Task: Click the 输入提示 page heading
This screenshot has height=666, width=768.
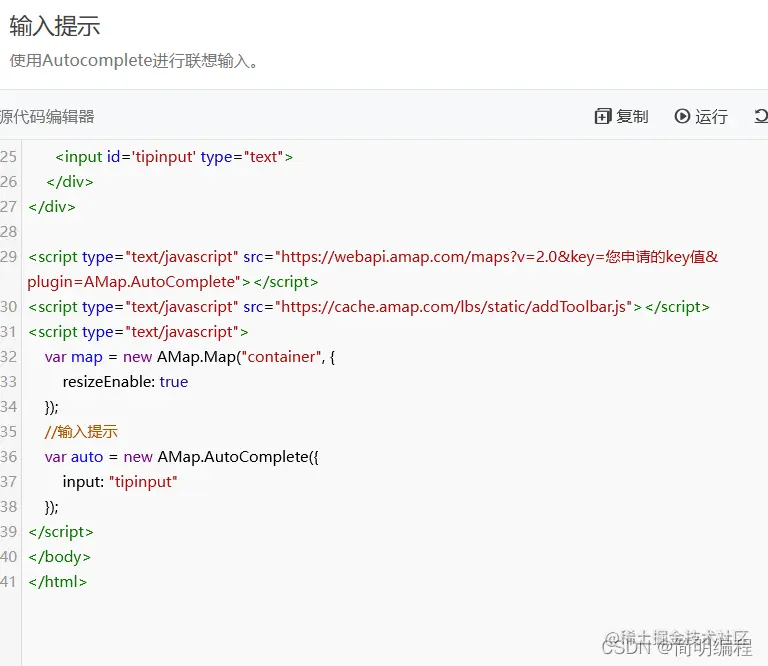Action: pyautogui.click(x=55, y=26)
